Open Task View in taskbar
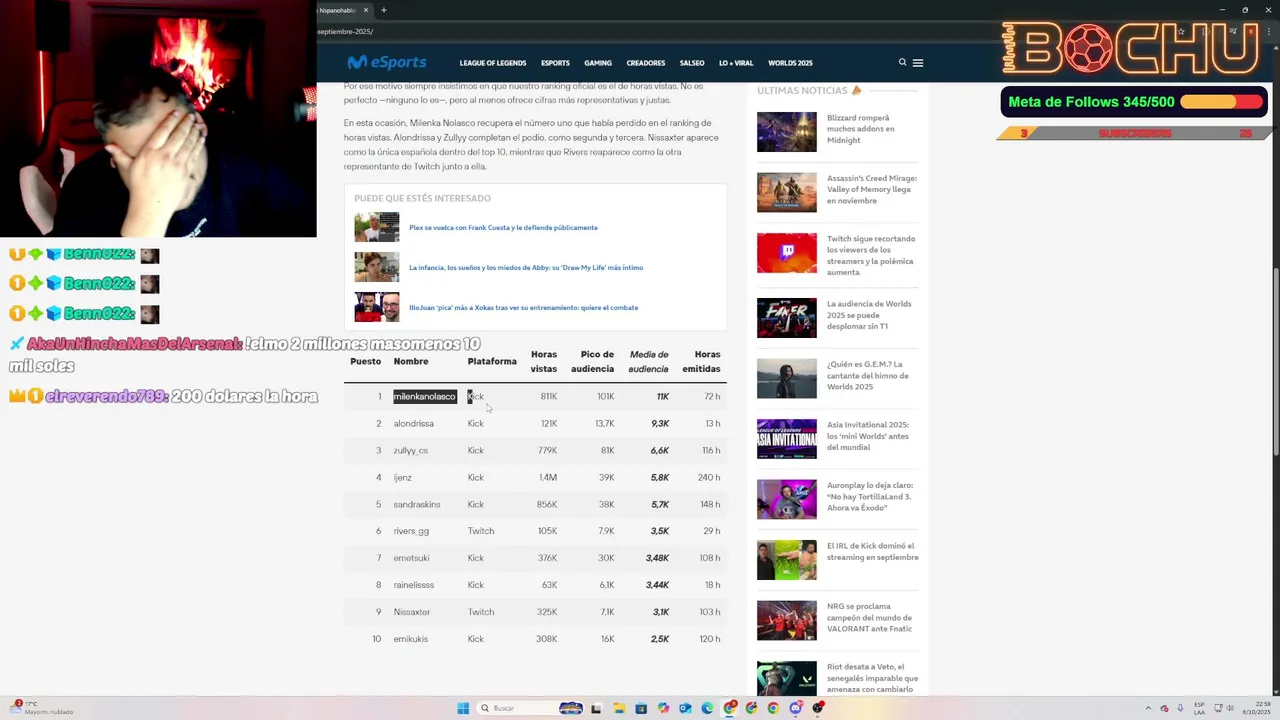 pos(596,708)
